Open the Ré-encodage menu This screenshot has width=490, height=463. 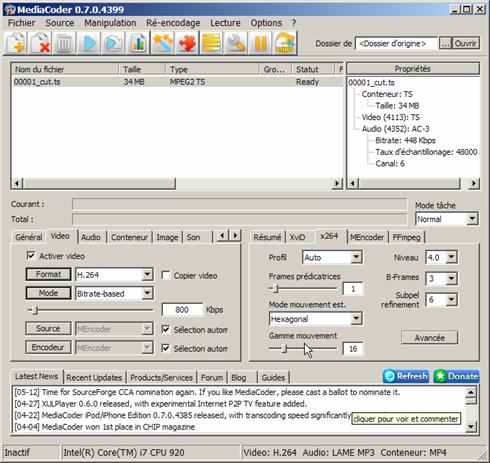tap(173, 23)
